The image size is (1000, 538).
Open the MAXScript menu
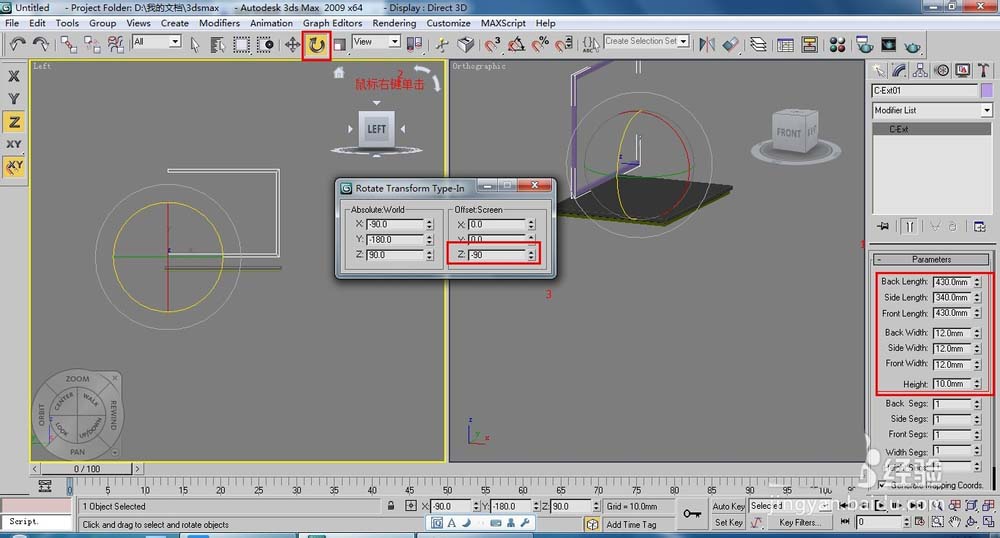[503, 23]
